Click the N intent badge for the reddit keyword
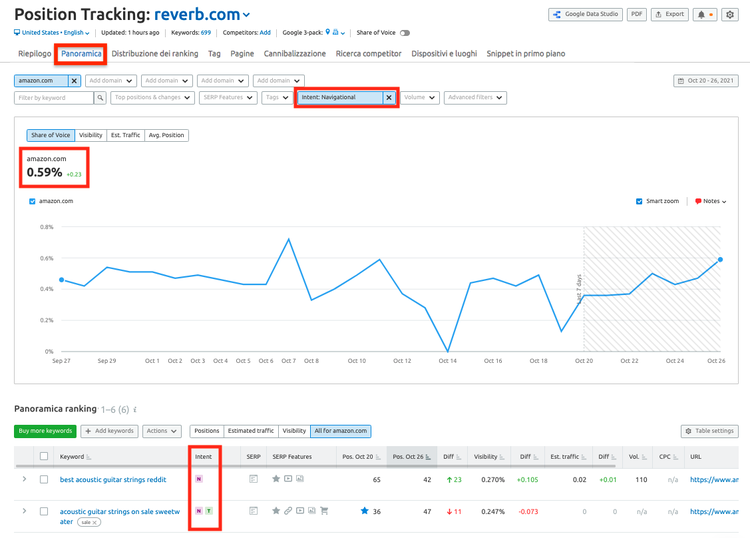750x538 pixels. click(x=199, y=479)
